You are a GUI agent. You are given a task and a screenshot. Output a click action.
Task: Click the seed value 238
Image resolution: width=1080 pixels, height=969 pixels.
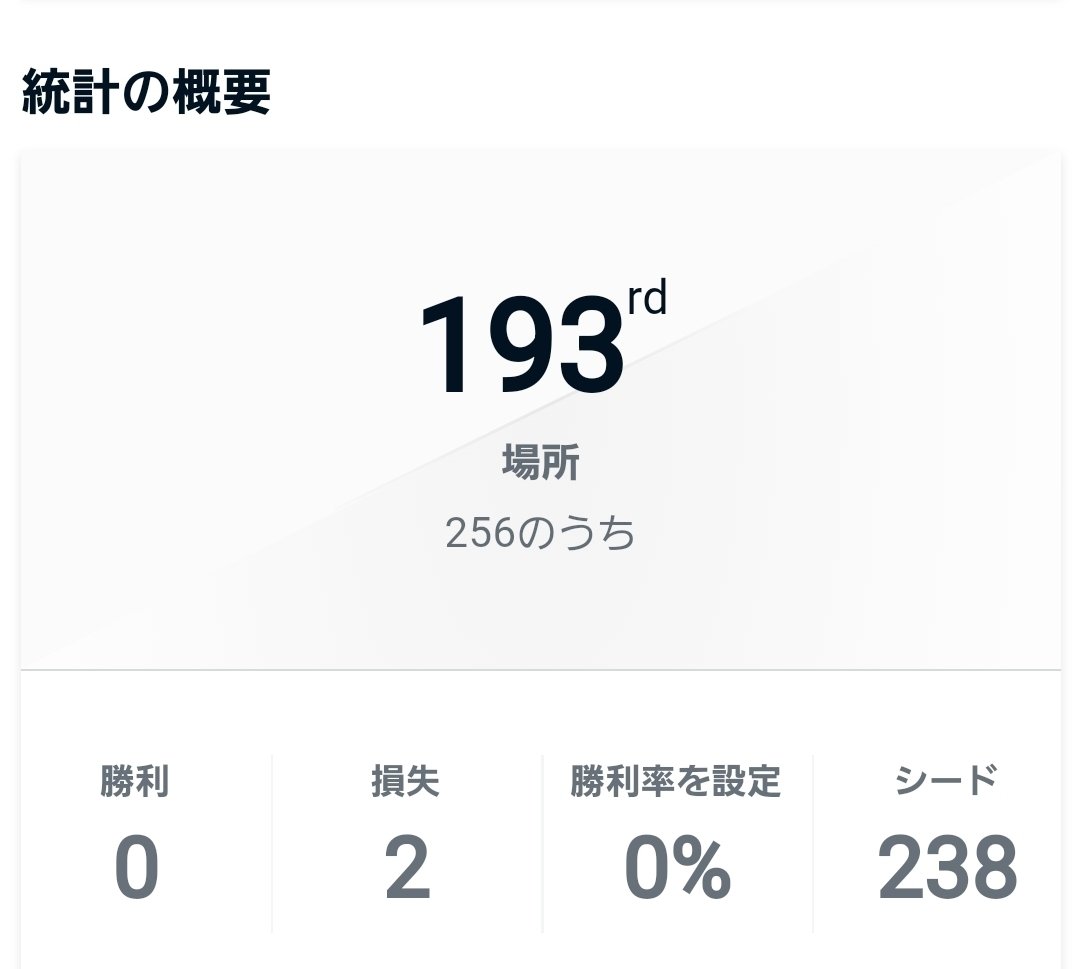947,868
